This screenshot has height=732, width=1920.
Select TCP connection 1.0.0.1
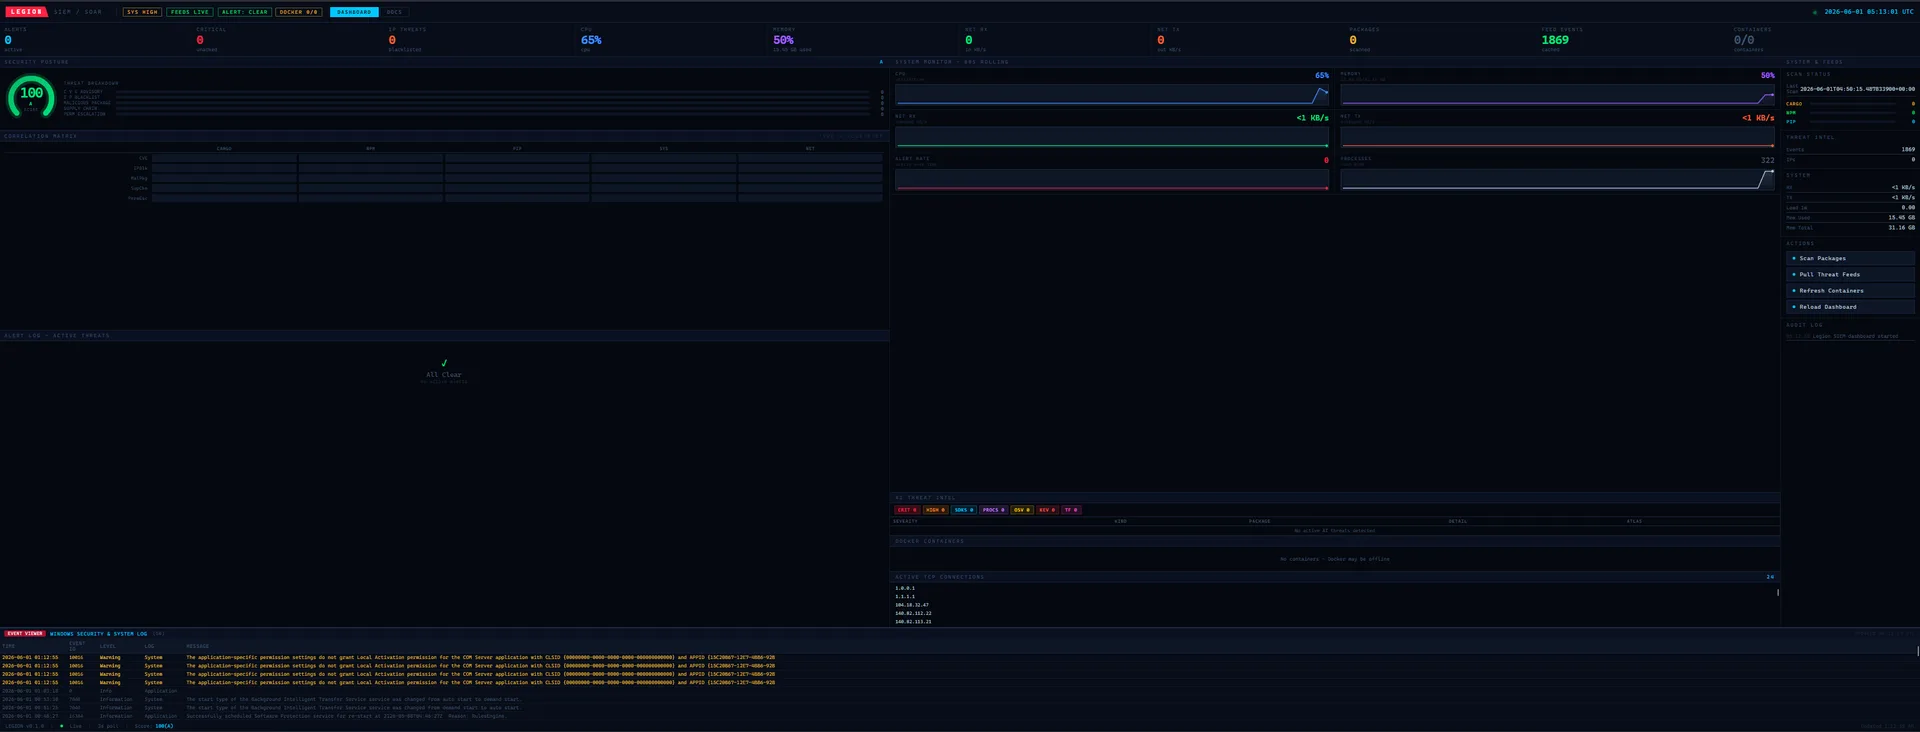pyautogui.click(x=905, y=588)
